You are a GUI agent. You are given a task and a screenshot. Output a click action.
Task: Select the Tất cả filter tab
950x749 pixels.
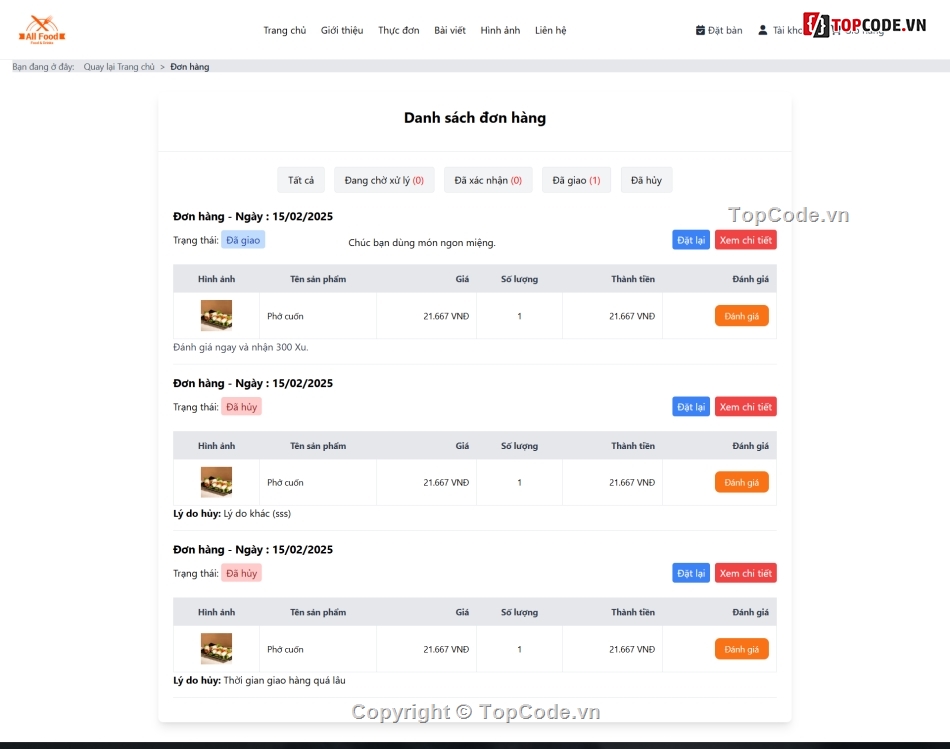click(x=301, y=180)
